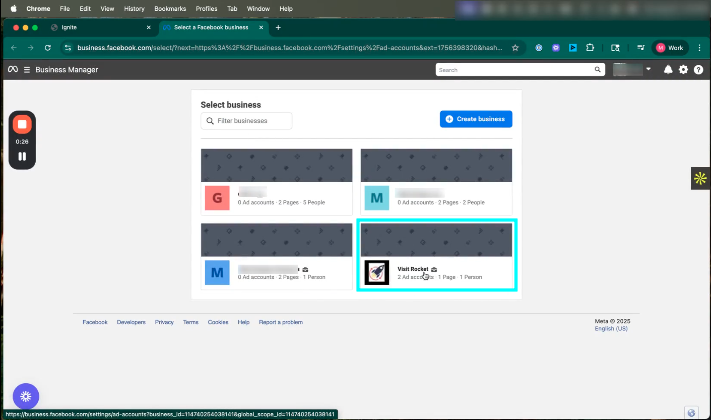Click the Meta logo icon
This screenshot has width=711, height=420.
tap(13, 70)
